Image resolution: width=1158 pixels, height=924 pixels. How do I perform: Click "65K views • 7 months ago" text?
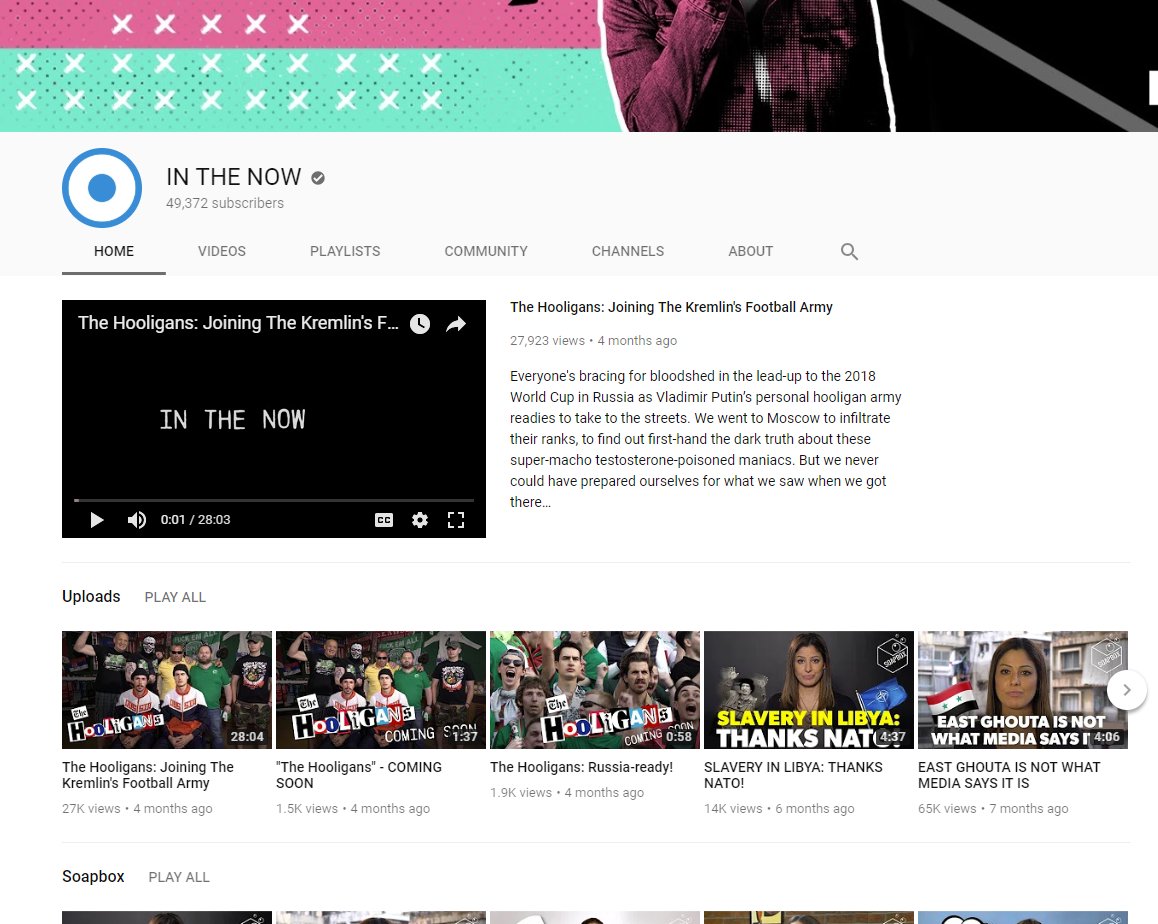click(993, 809)
